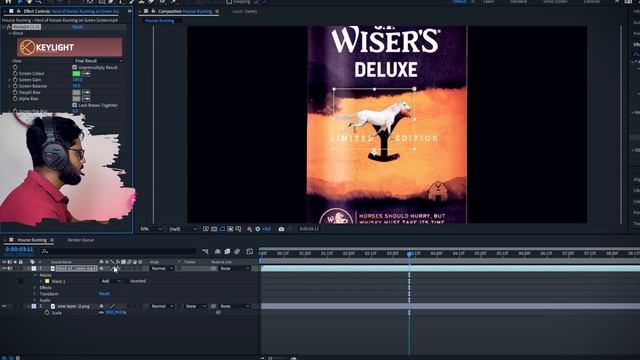Expand the Effects group of layer 1

pyautogui.click(x=35, y=288)
